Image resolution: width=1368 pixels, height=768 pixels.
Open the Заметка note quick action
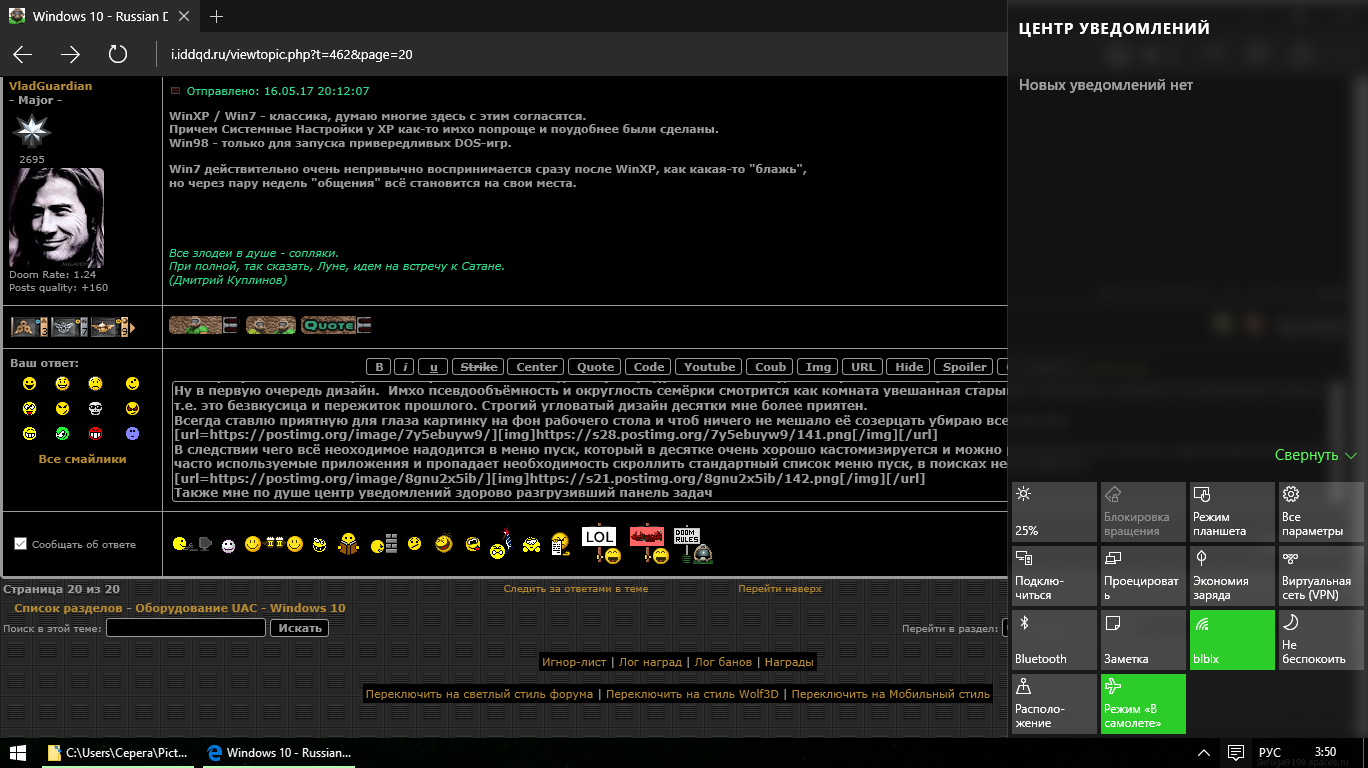tap(1143, 639)
